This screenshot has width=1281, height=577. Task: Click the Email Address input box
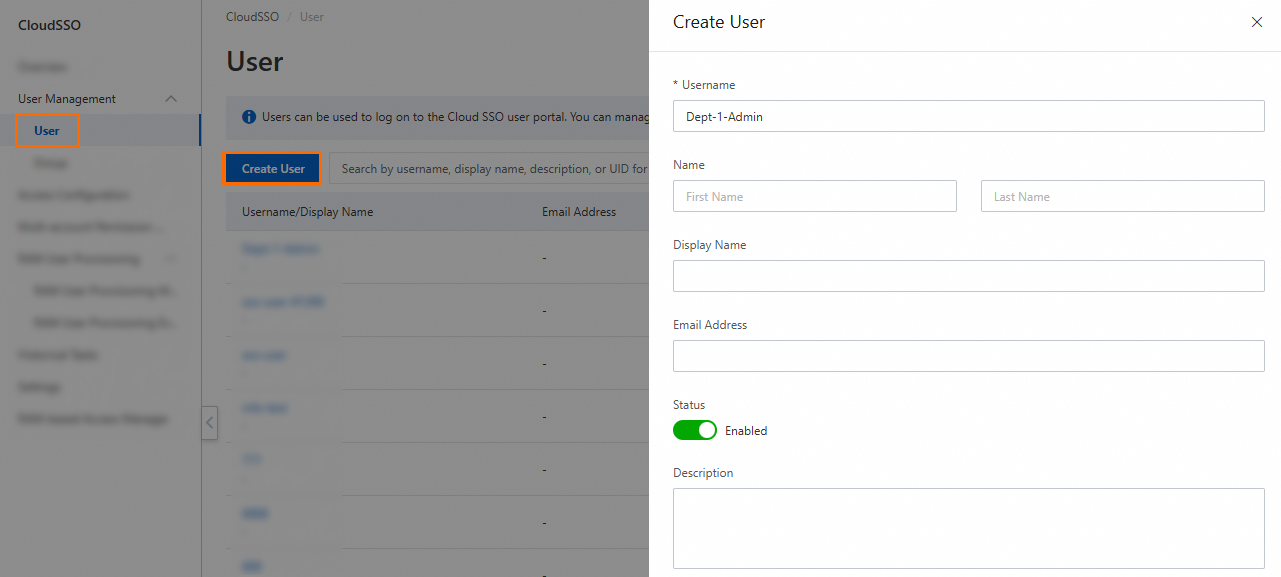[x=968, y=356]
